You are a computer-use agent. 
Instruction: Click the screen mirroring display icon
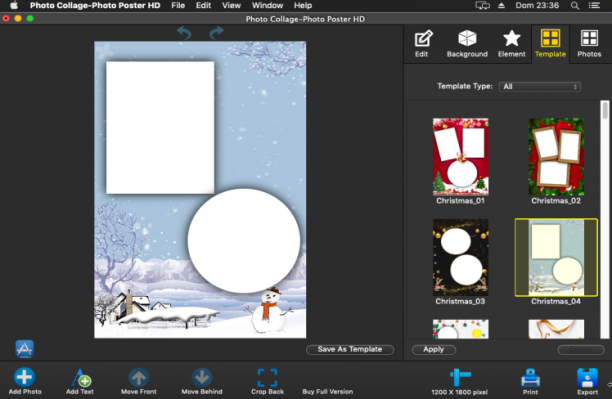(482, 5)
